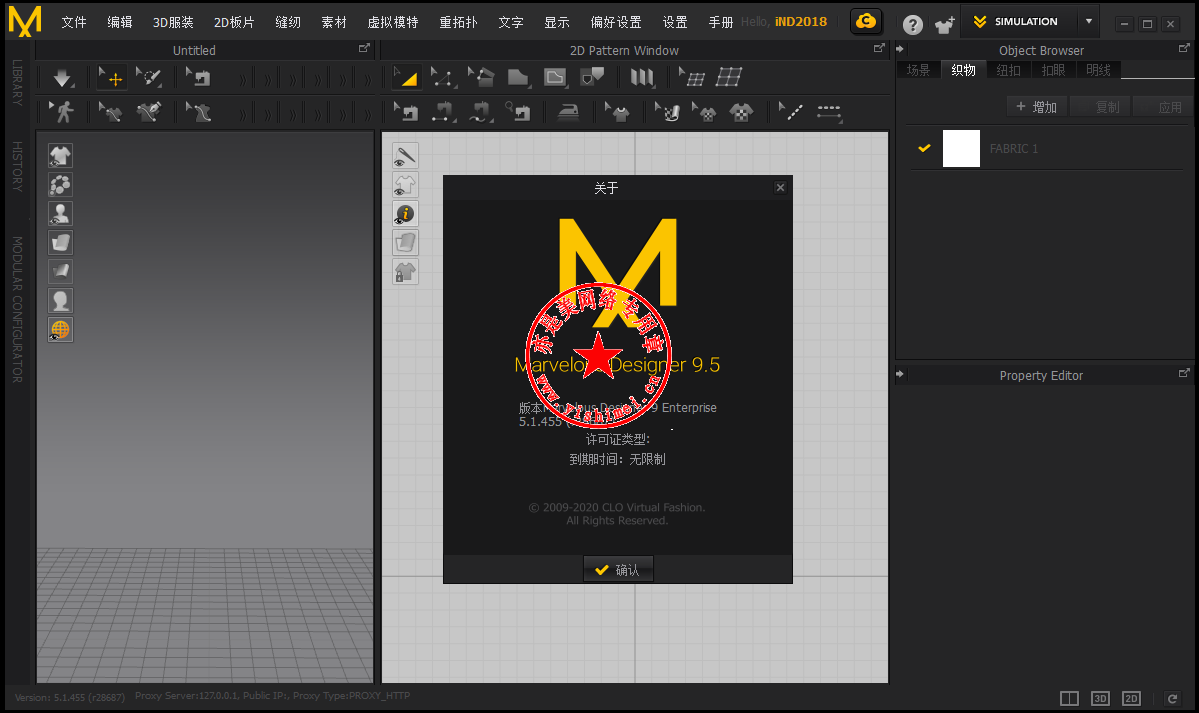
Task: Expand first hidden toolbar chevron in 3D toolbar bottom row
Action: [242, 114]
